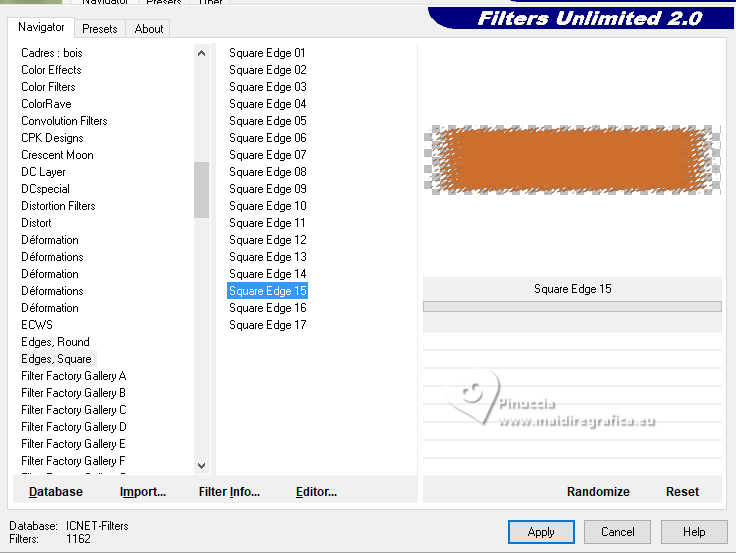Choose the Square Edge 03 filter
This screenshot has height=553, width=736.
pos(268,87)
